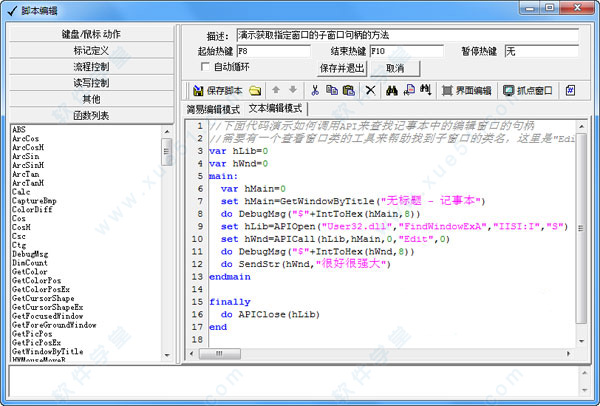The height and width of the screenshot is (406, 600).
Task: Open 抓点窗口 capture point window
Action: click(528, 90)
